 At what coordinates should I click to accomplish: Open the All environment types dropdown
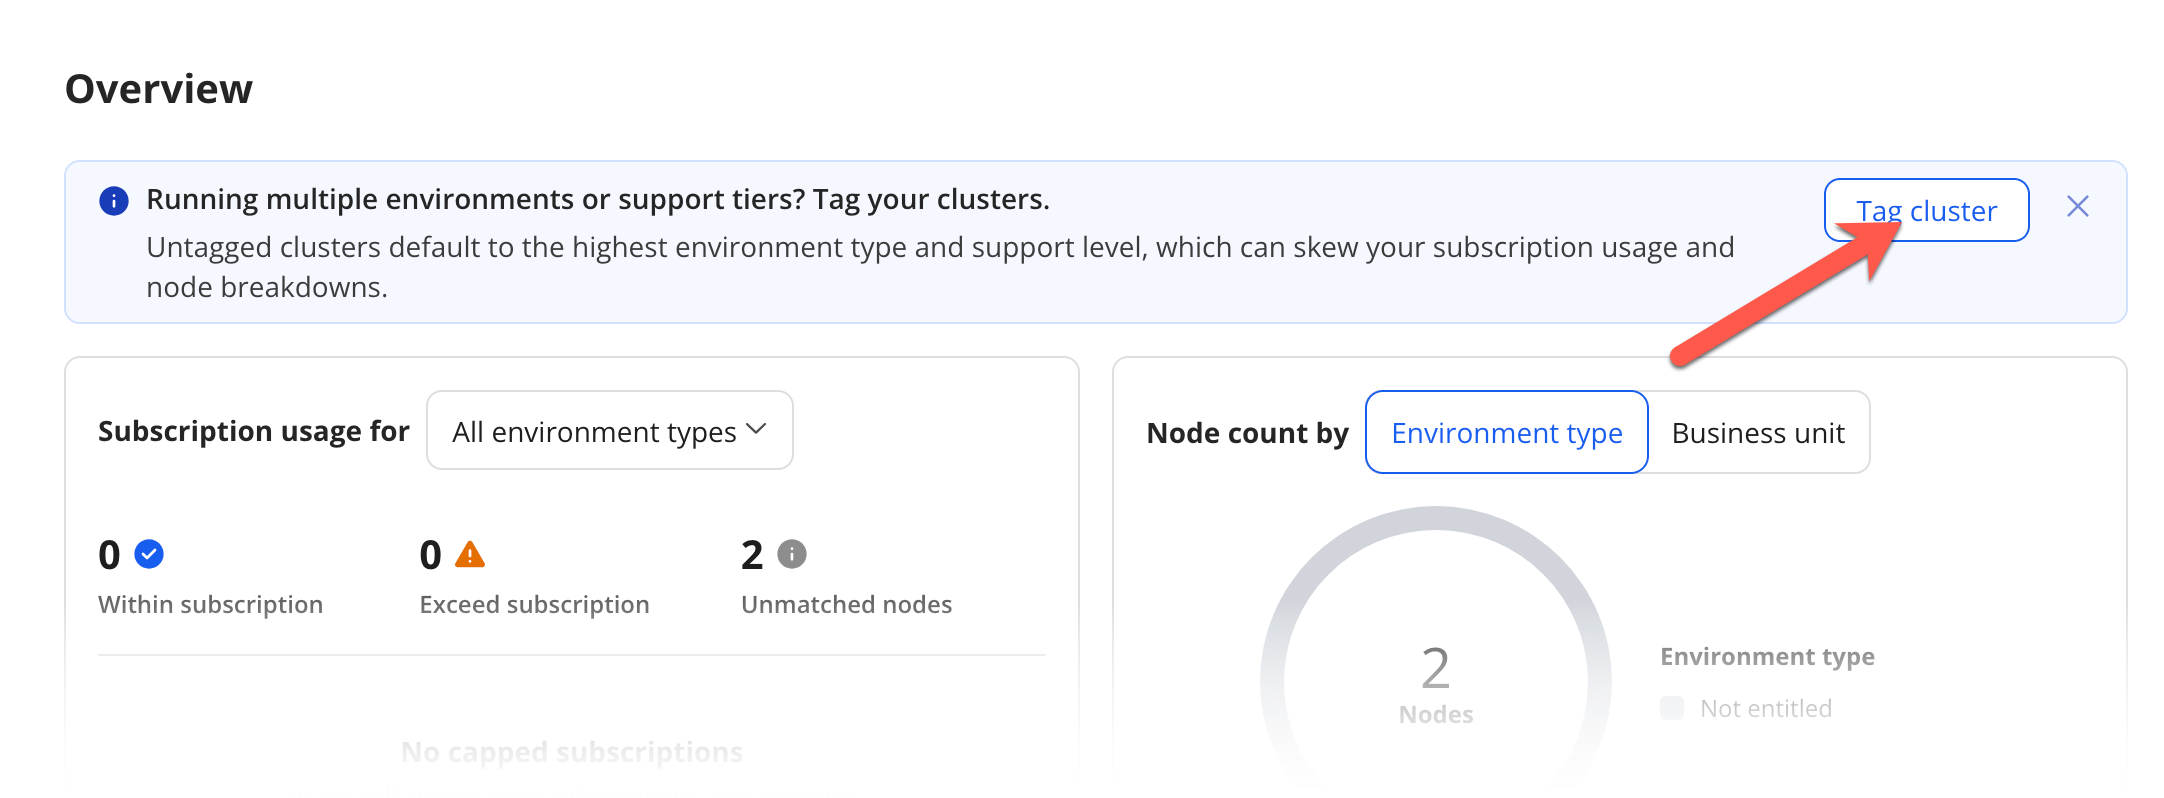(610, 430)
